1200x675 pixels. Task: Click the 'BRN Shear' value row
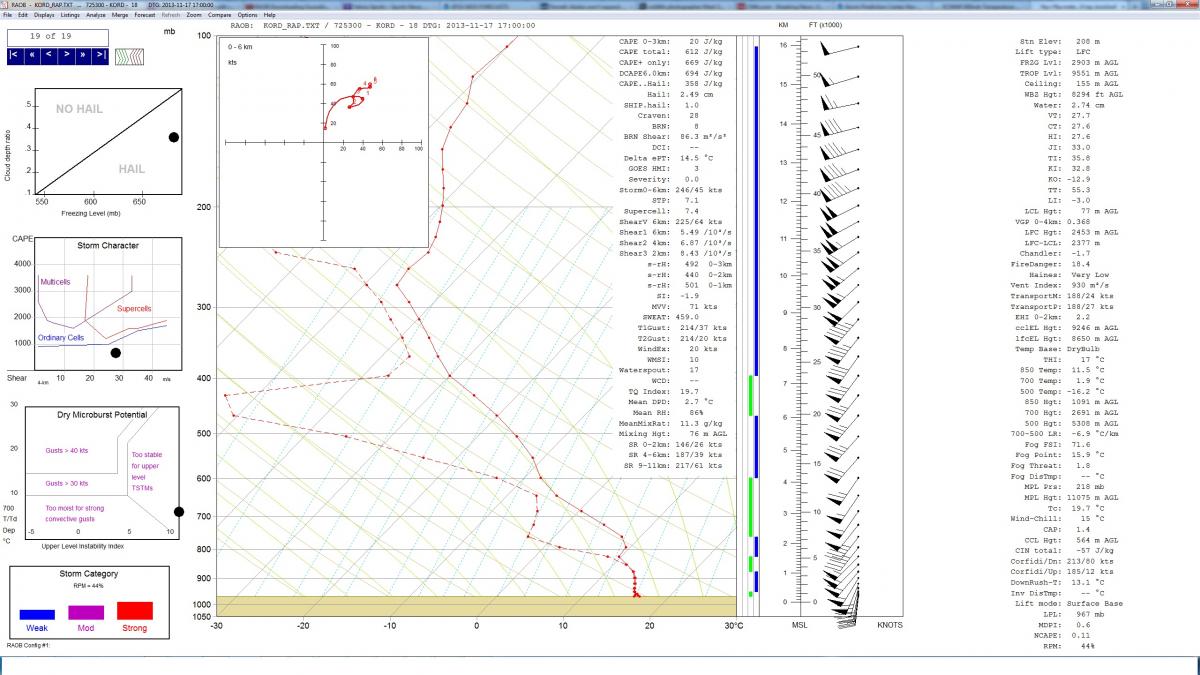pyautogui.click(x=676, y=136)
